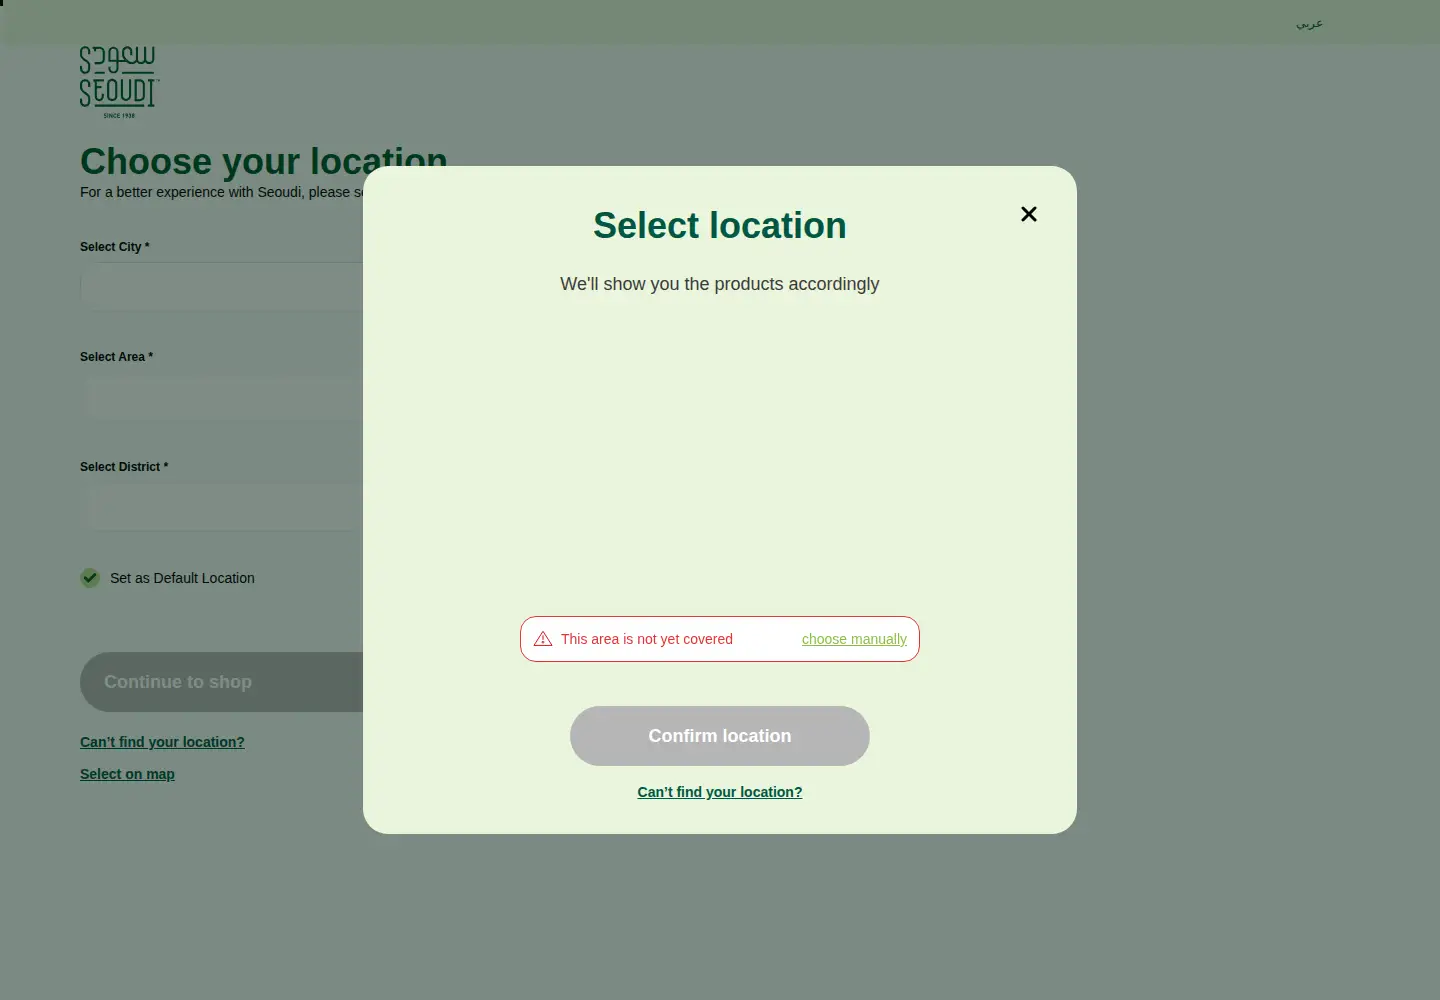Click the Select on map link
This screenshot has height=1000, width=1440.
[127, 774]
